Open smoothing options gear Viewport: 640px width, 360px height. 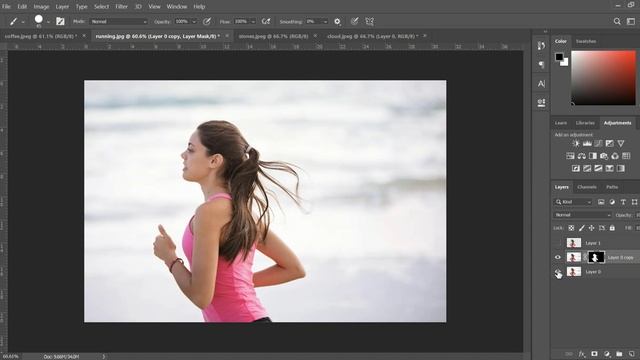coord(337,22)
